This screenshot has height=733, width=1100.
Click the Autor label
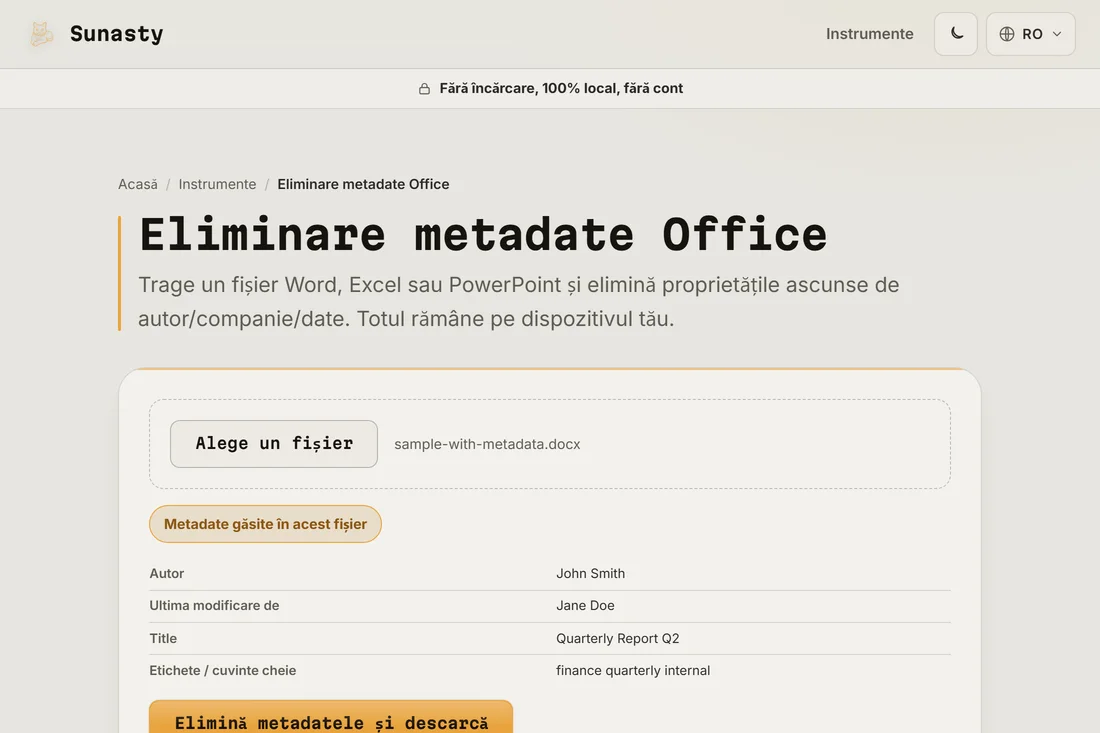(x=167, y=573)
